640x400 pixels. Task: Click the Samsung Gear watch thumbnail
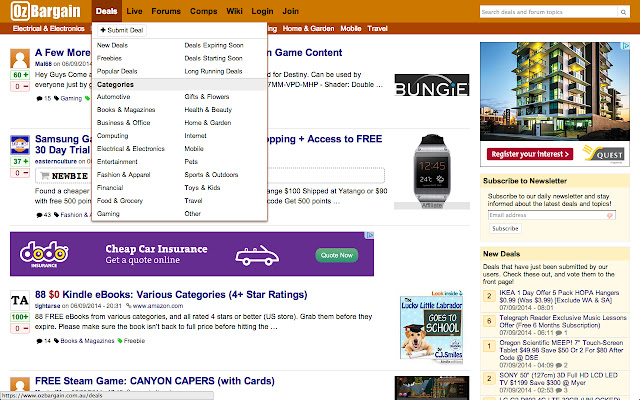tap(432, 169)
